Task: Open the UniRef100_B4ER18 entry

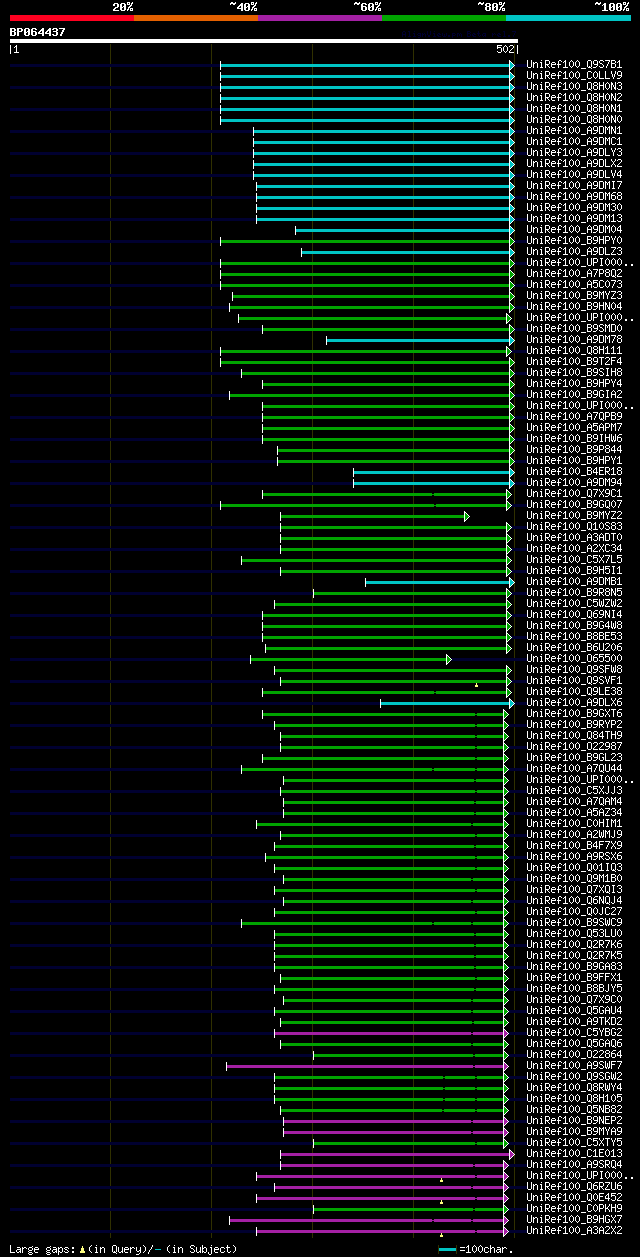Action: tap(574, 471)
